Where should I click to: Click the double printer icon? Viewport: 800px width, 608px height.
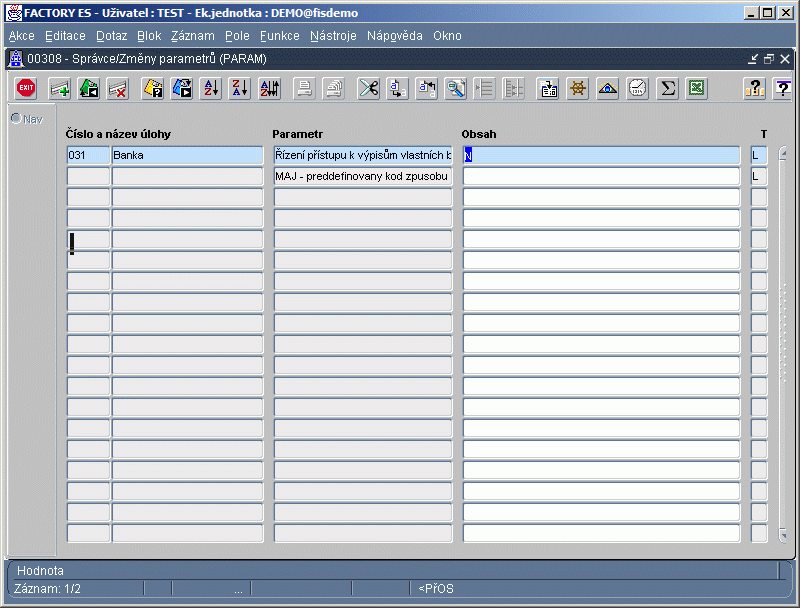(x=334, y=89)
